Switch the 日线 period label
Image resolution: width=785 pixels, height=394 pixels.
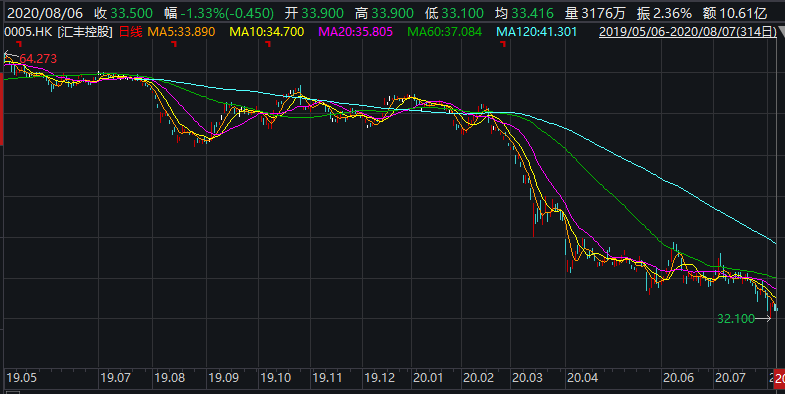(131, 32)
